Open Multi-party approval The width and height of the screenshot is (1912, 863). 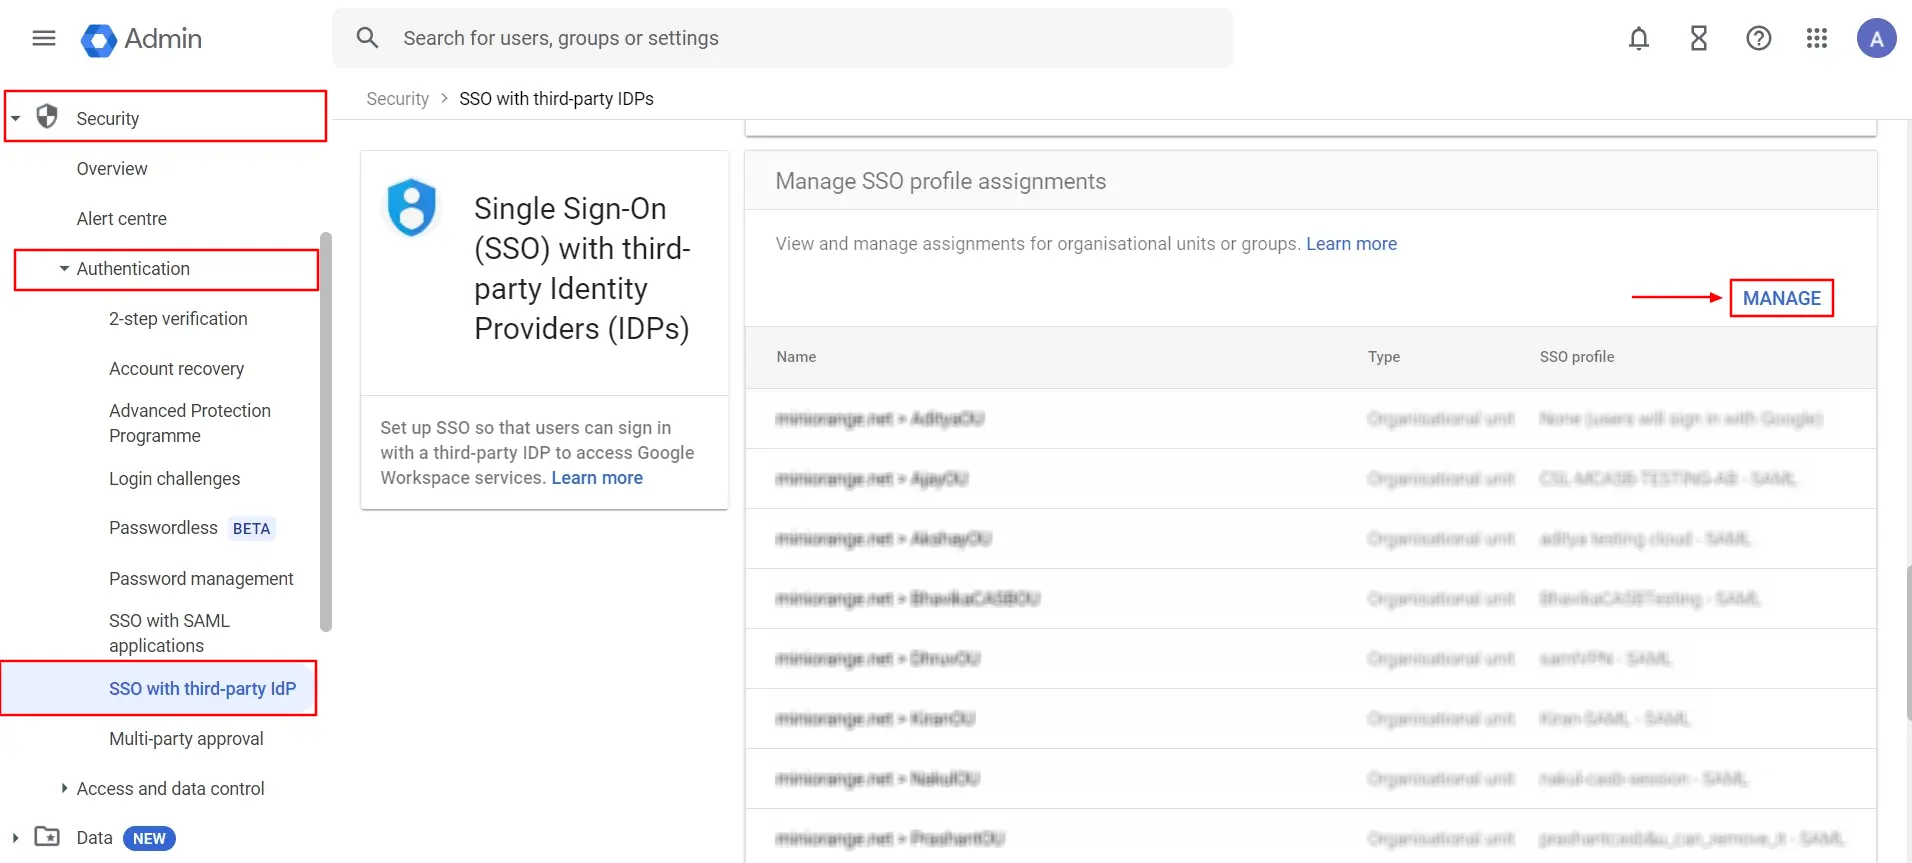186,739
